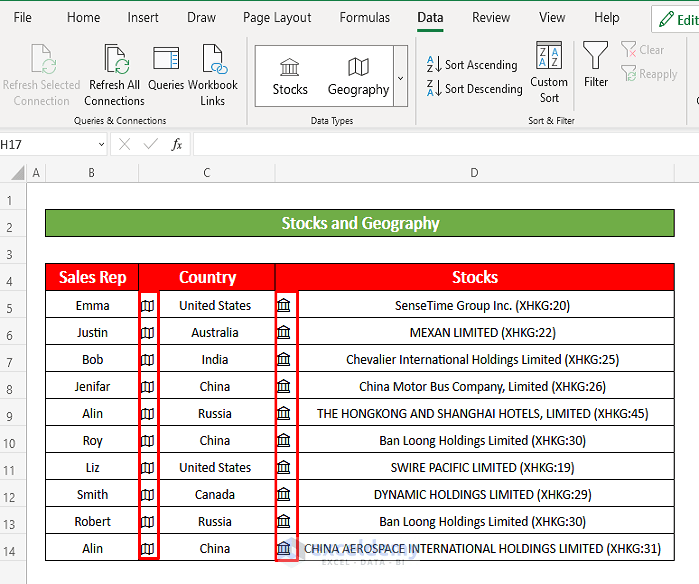Convert to Geography data type
This screenshot has height=584, width=699.
coord(358,77)
